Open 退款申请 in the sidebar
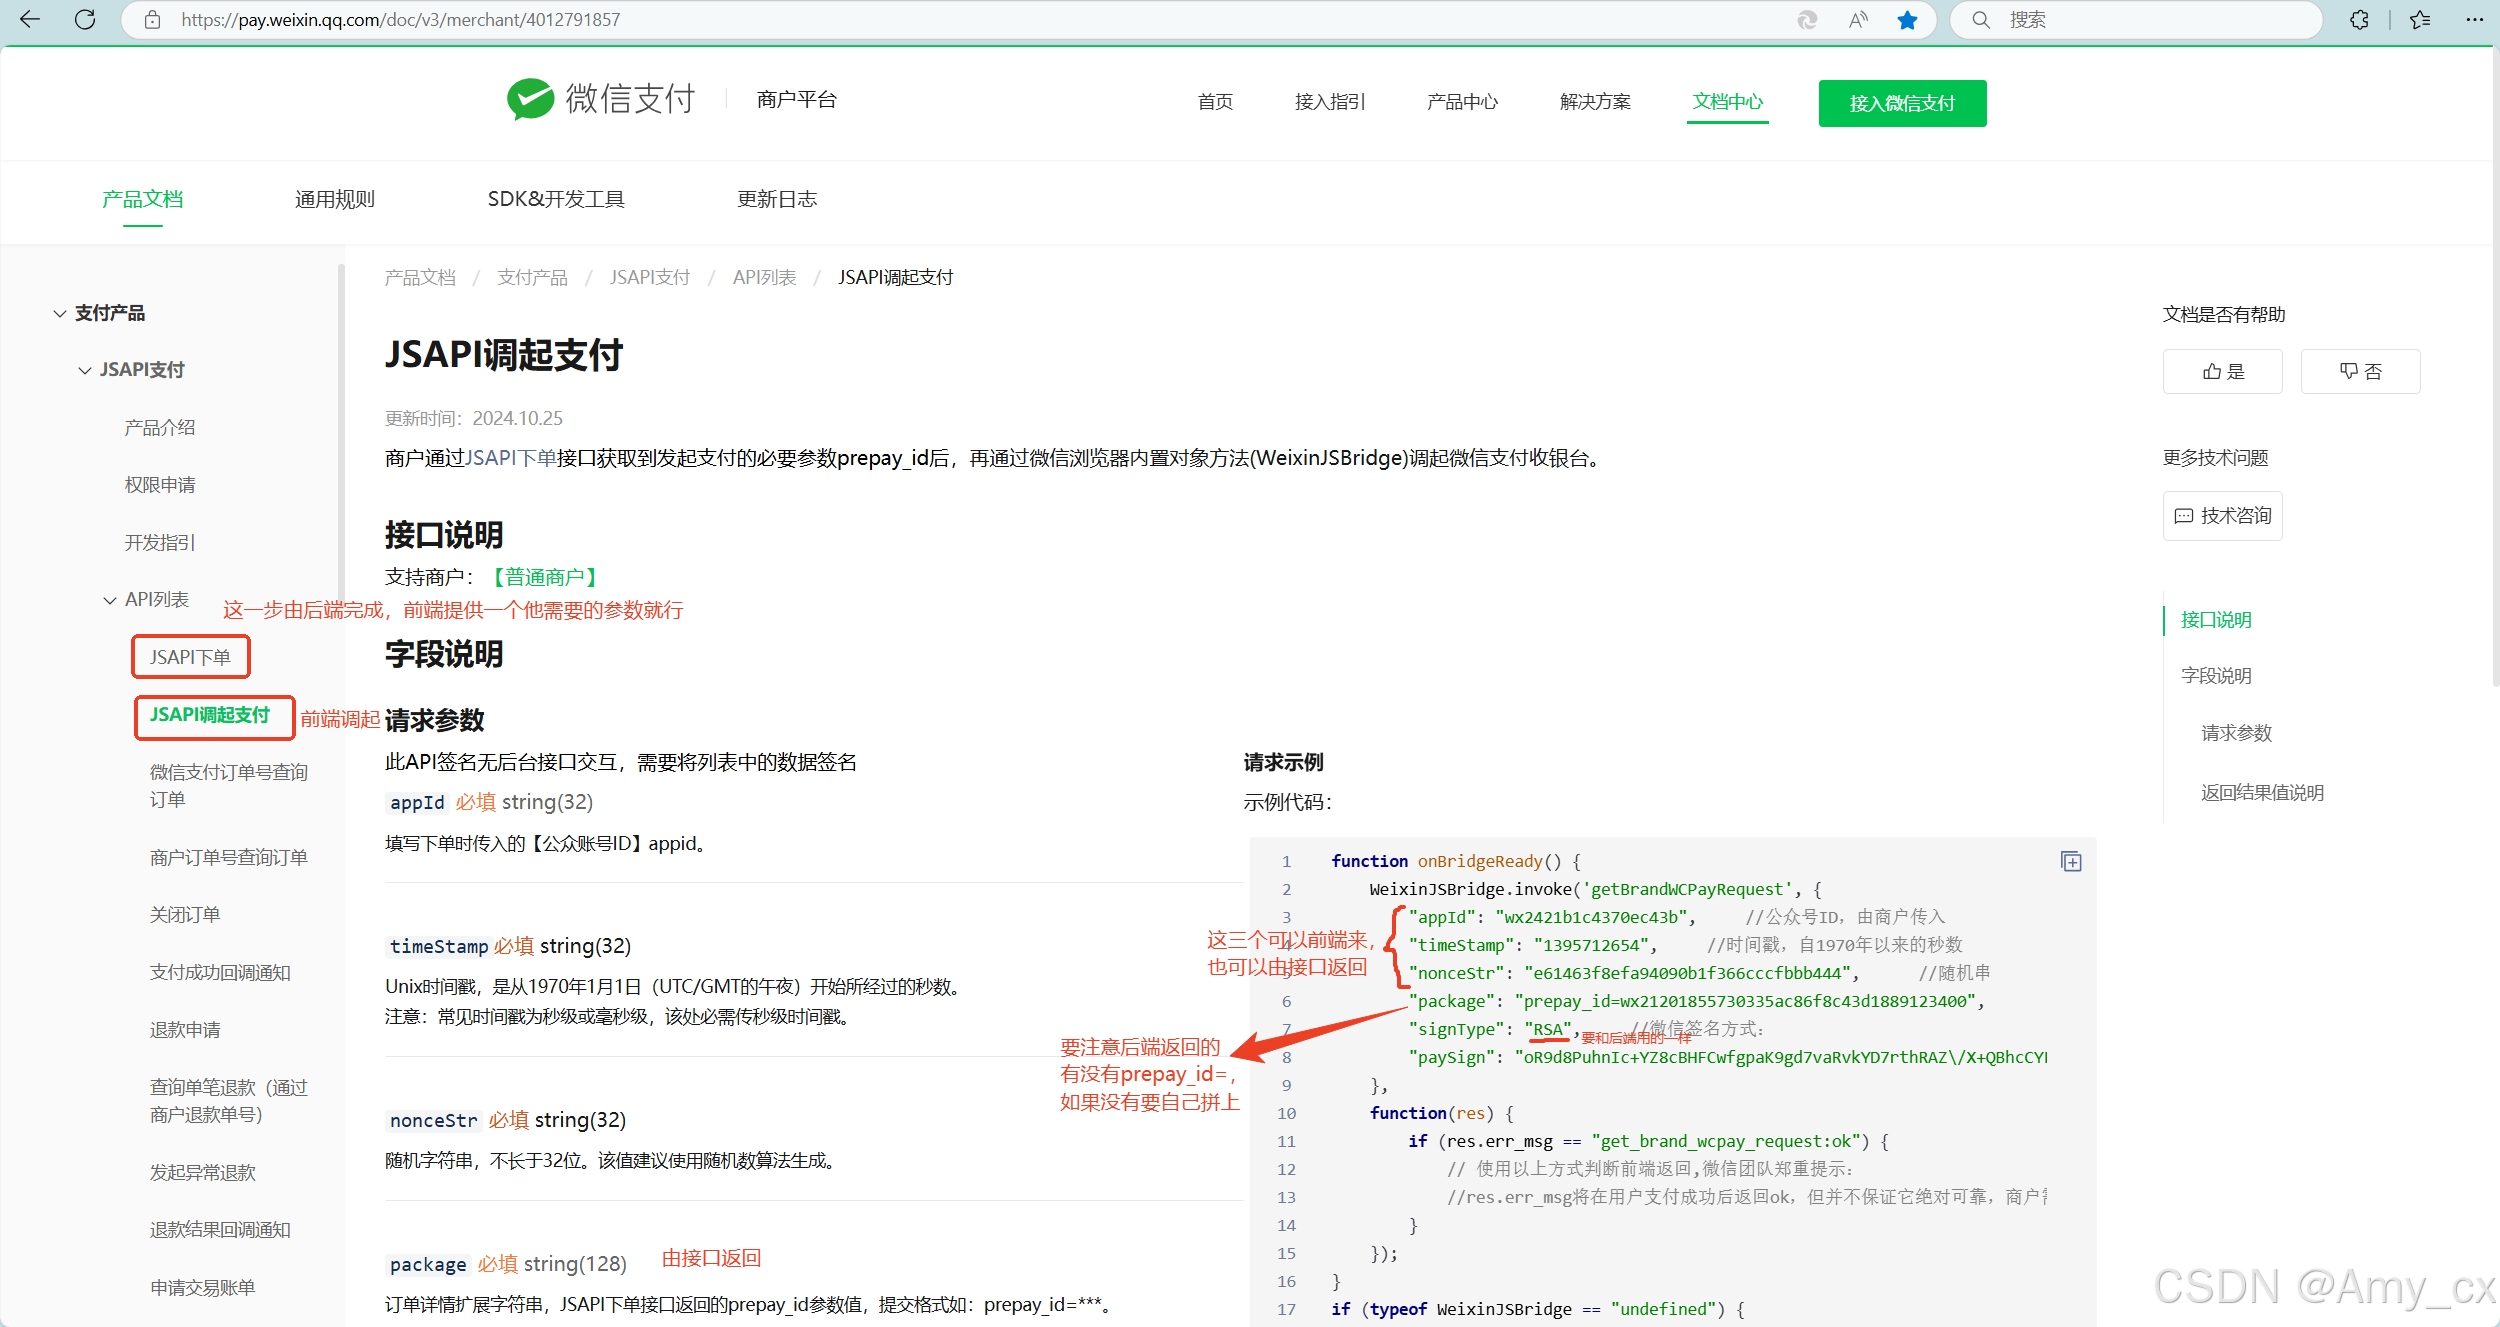Screen dimensions: 2500x1327 click(x=185, y=1030)
